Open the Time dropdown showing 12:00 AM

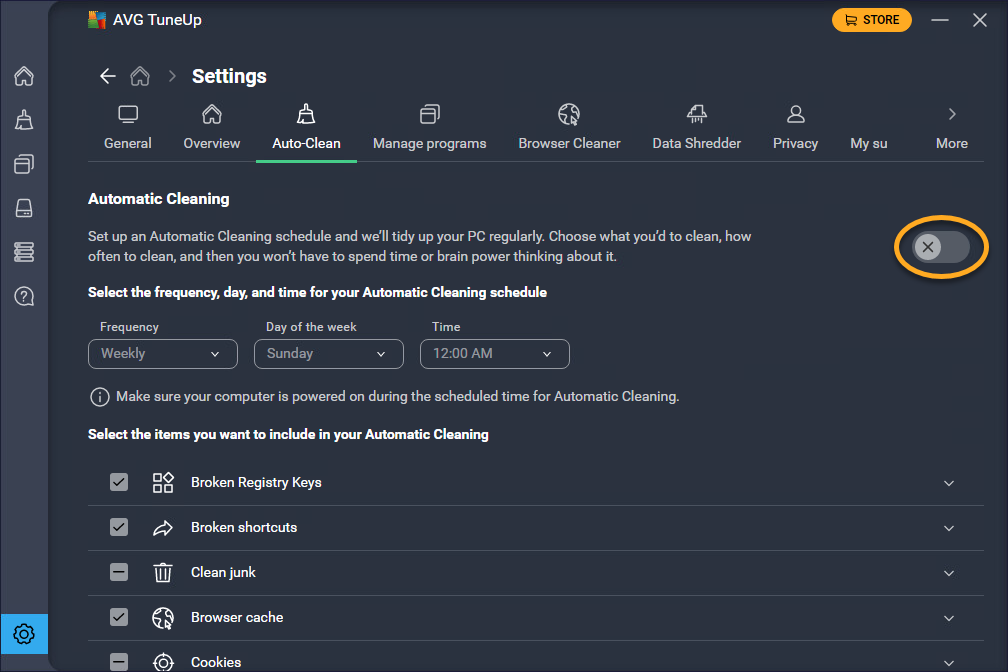point(494,354)
